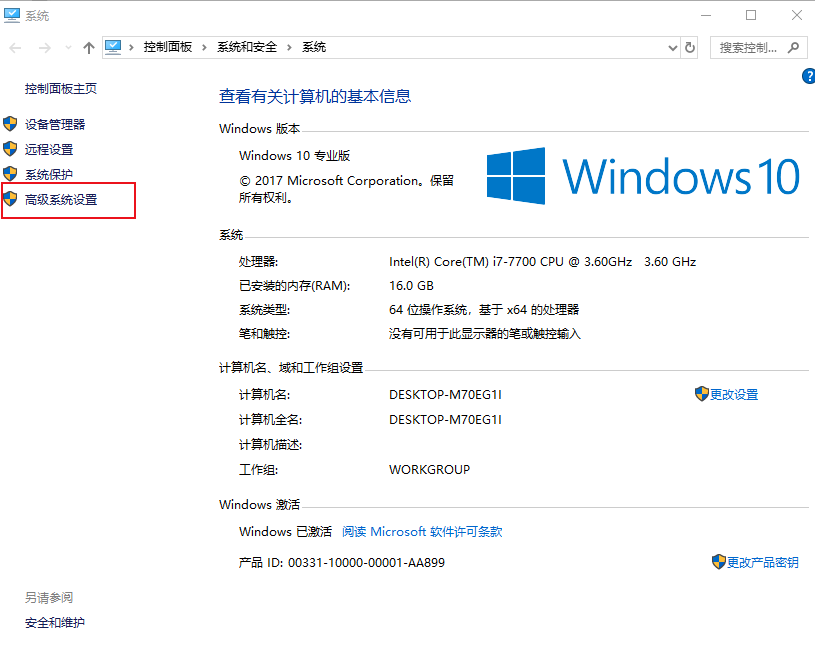Click the shield icon beside 系统保护
The width and height of the screenshot is (815, 645).
pos(10,174)
